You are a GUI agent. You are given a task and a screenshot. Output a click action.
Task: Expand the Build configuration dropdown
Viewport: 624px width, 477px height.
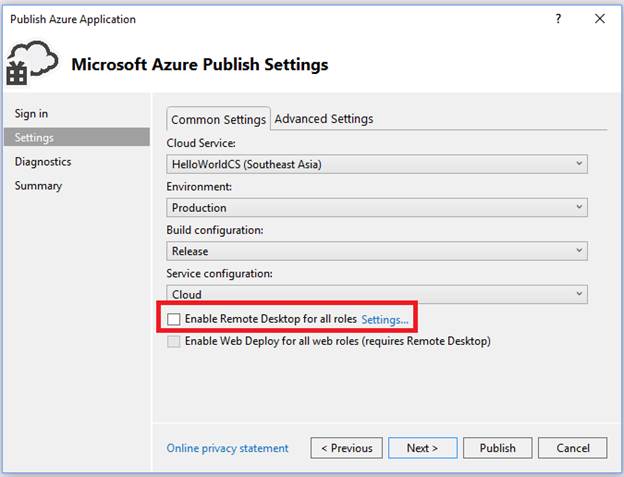(376, 251)
